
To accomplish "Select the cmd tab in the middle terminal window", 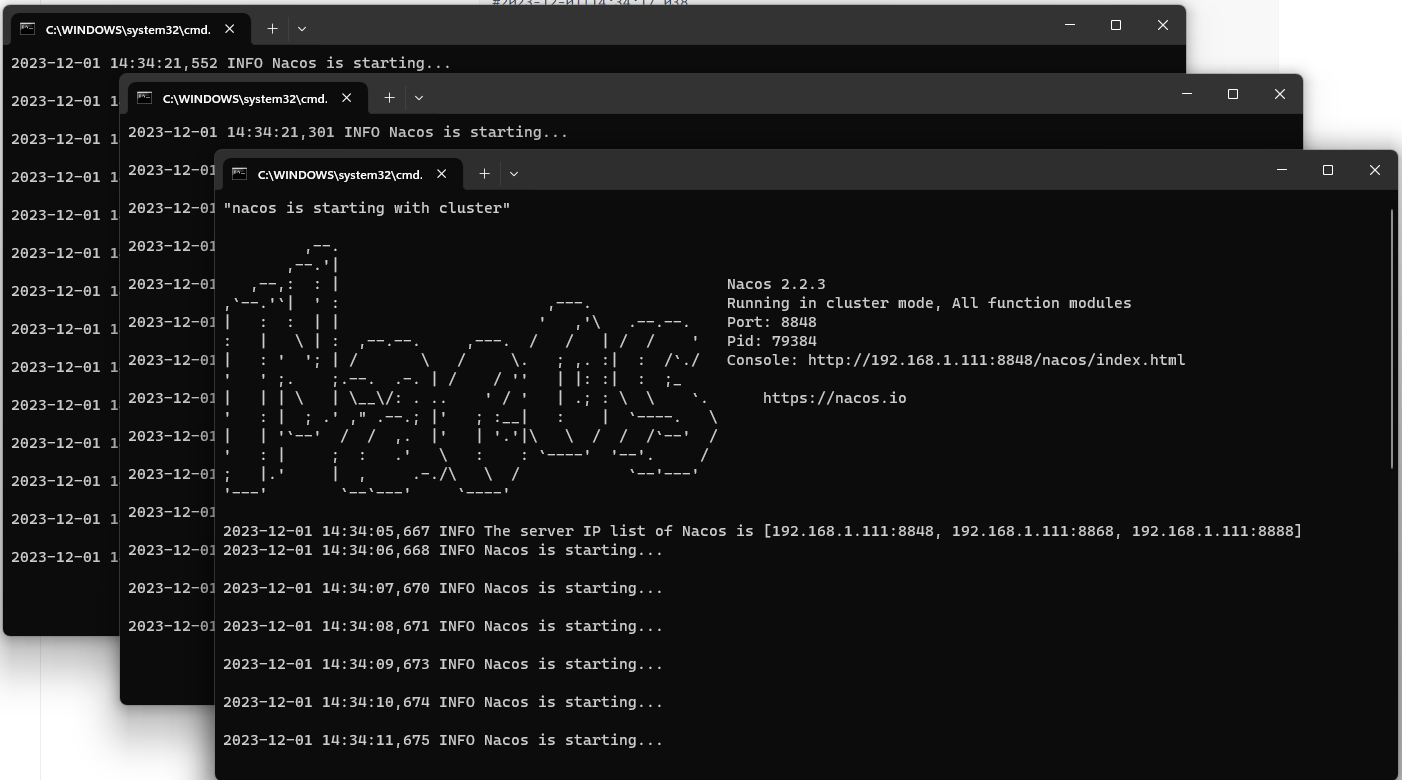I will click(247, 97).
